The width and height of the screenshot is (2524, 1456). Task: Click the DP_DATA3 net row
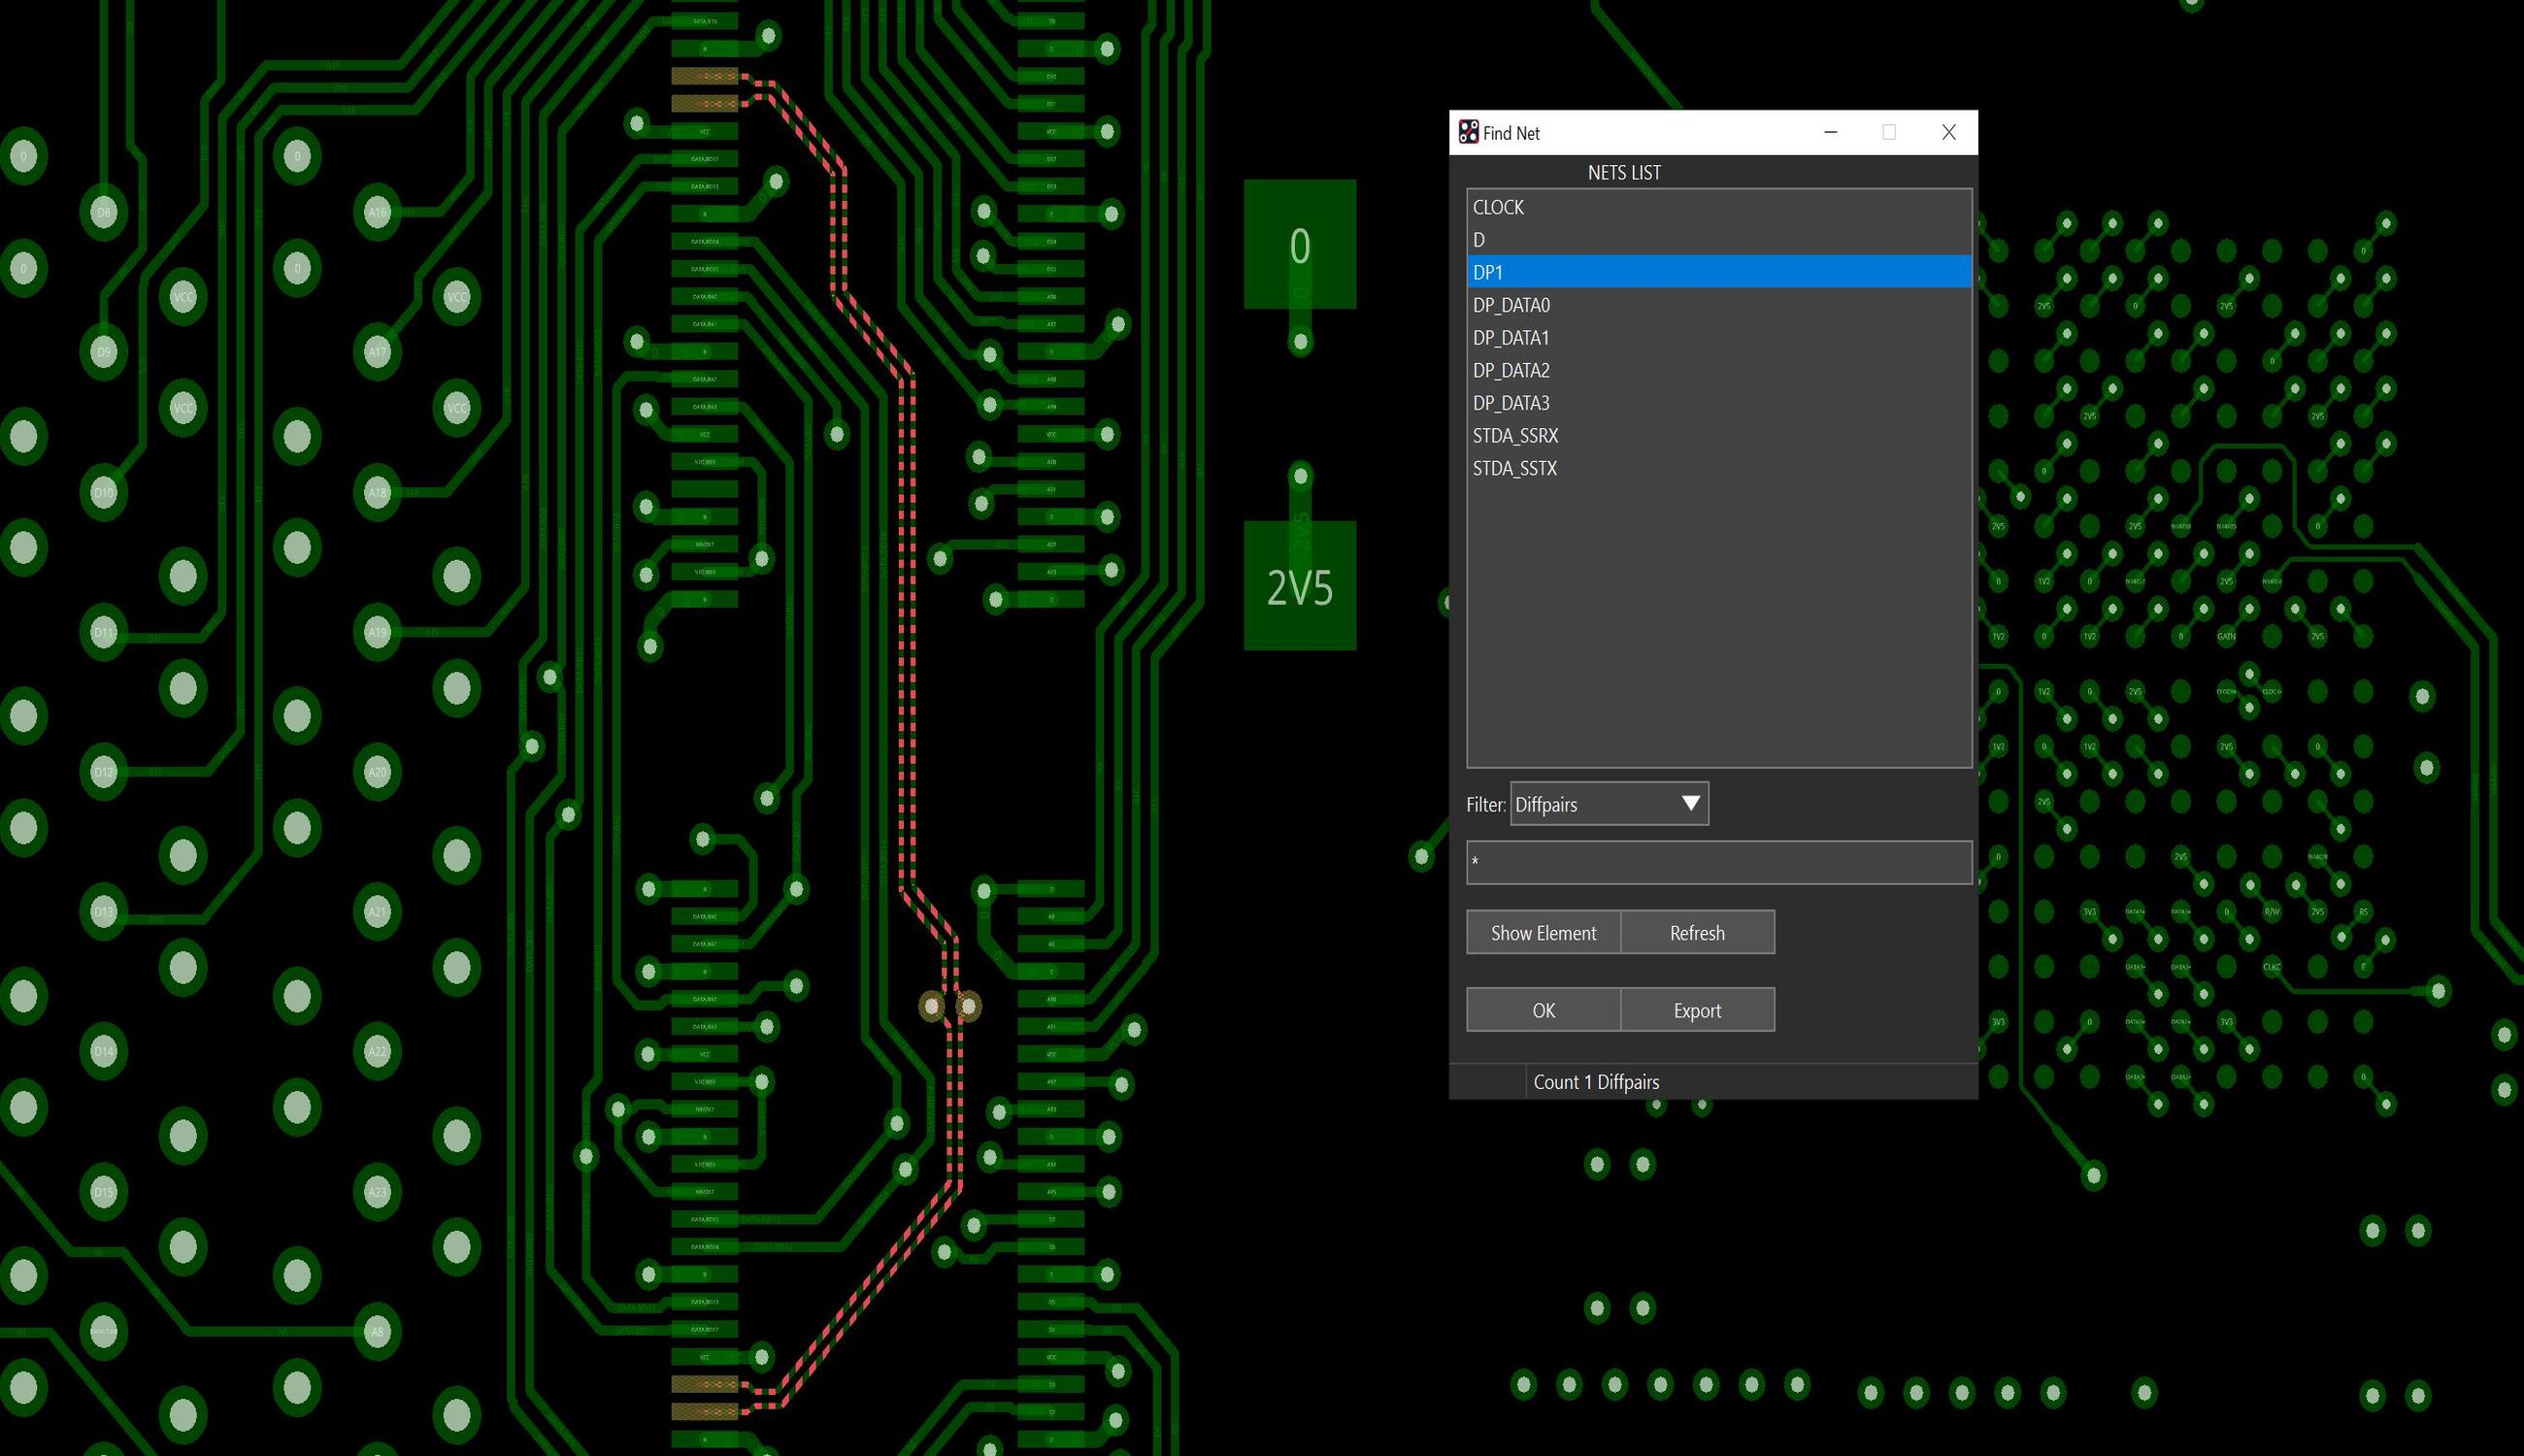1718,403
